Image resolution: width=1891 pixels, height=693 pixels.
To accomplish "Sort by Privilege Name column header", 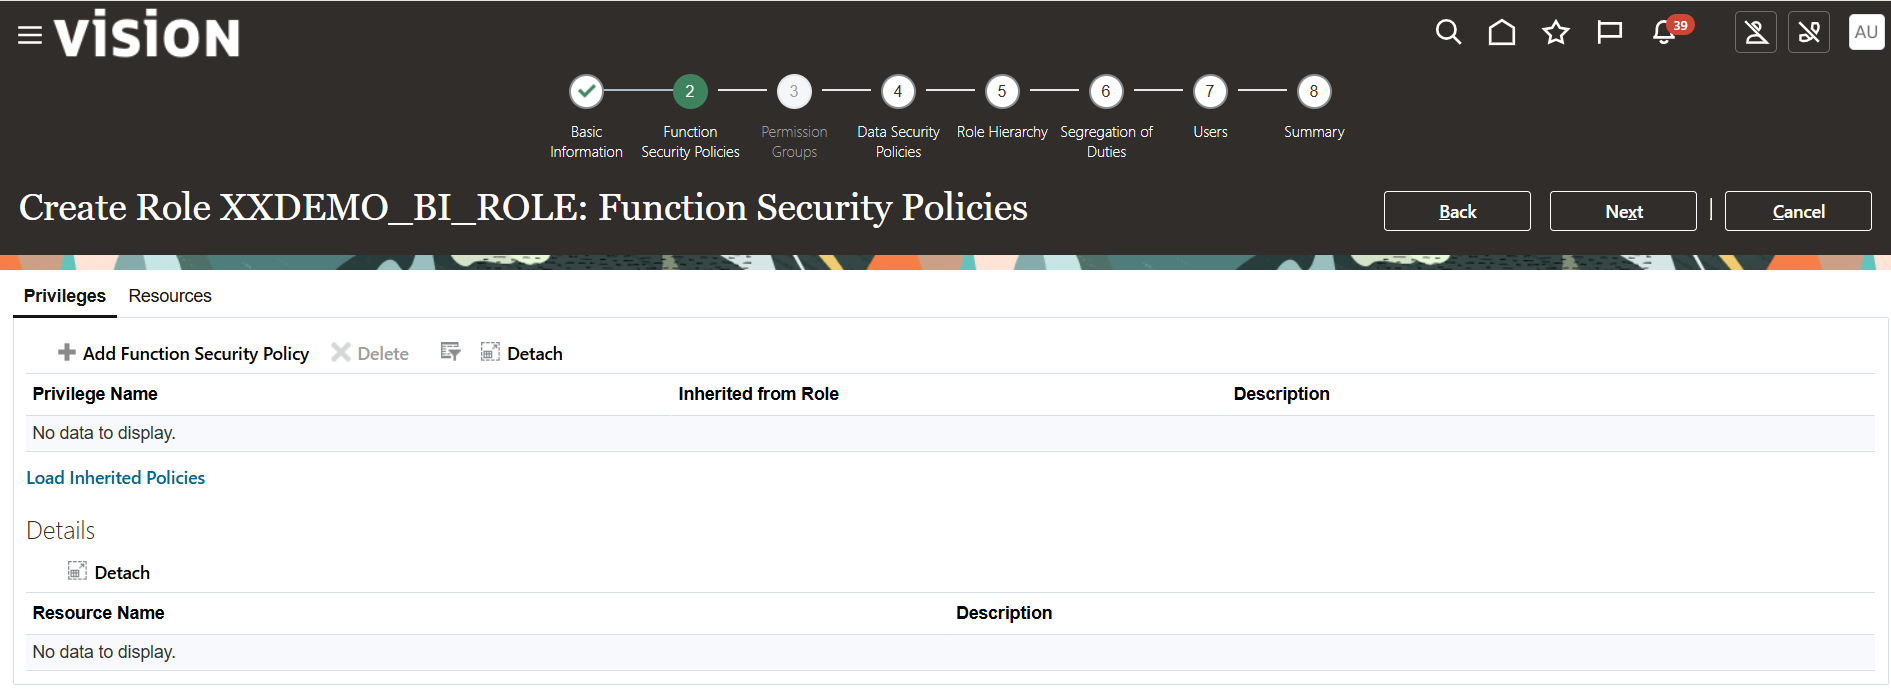I will (95, 394).
